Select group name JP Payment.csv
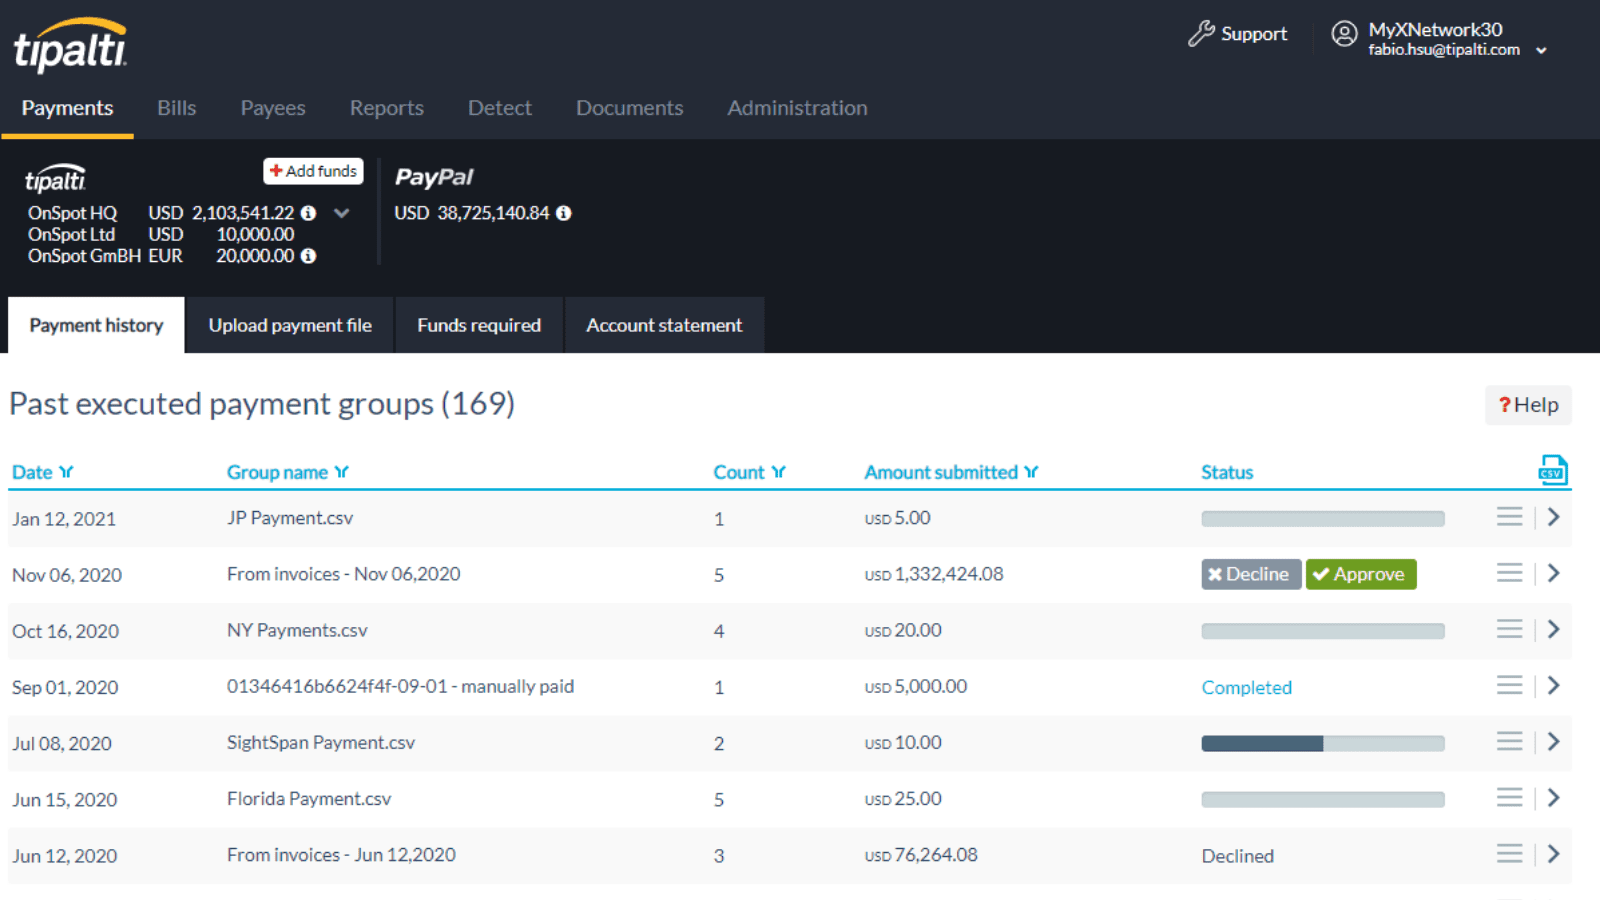This screenshot has width=1600, height=900. [x=290, y=518]
